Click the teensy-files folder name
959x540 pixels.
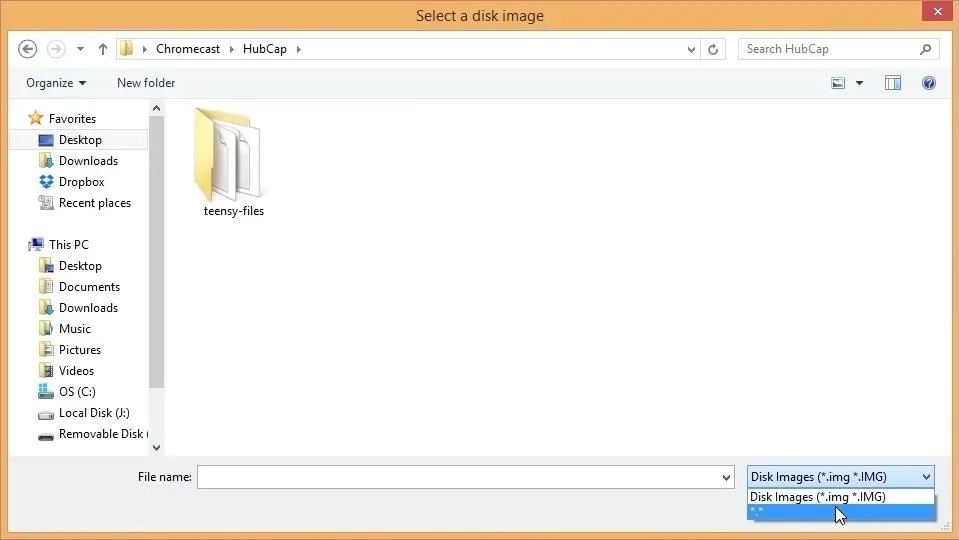click(234, 211)
